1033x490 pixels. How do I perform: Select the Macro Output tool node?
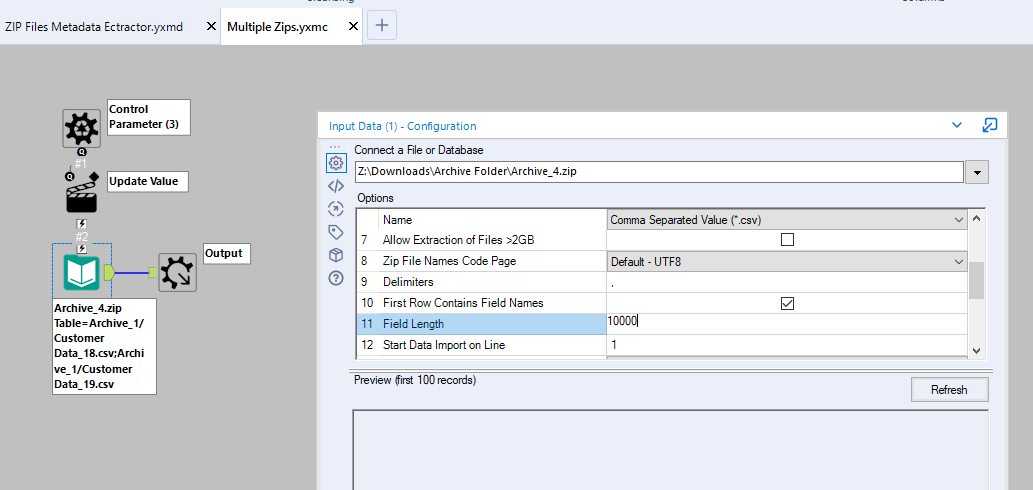click(x=177, y=272)
